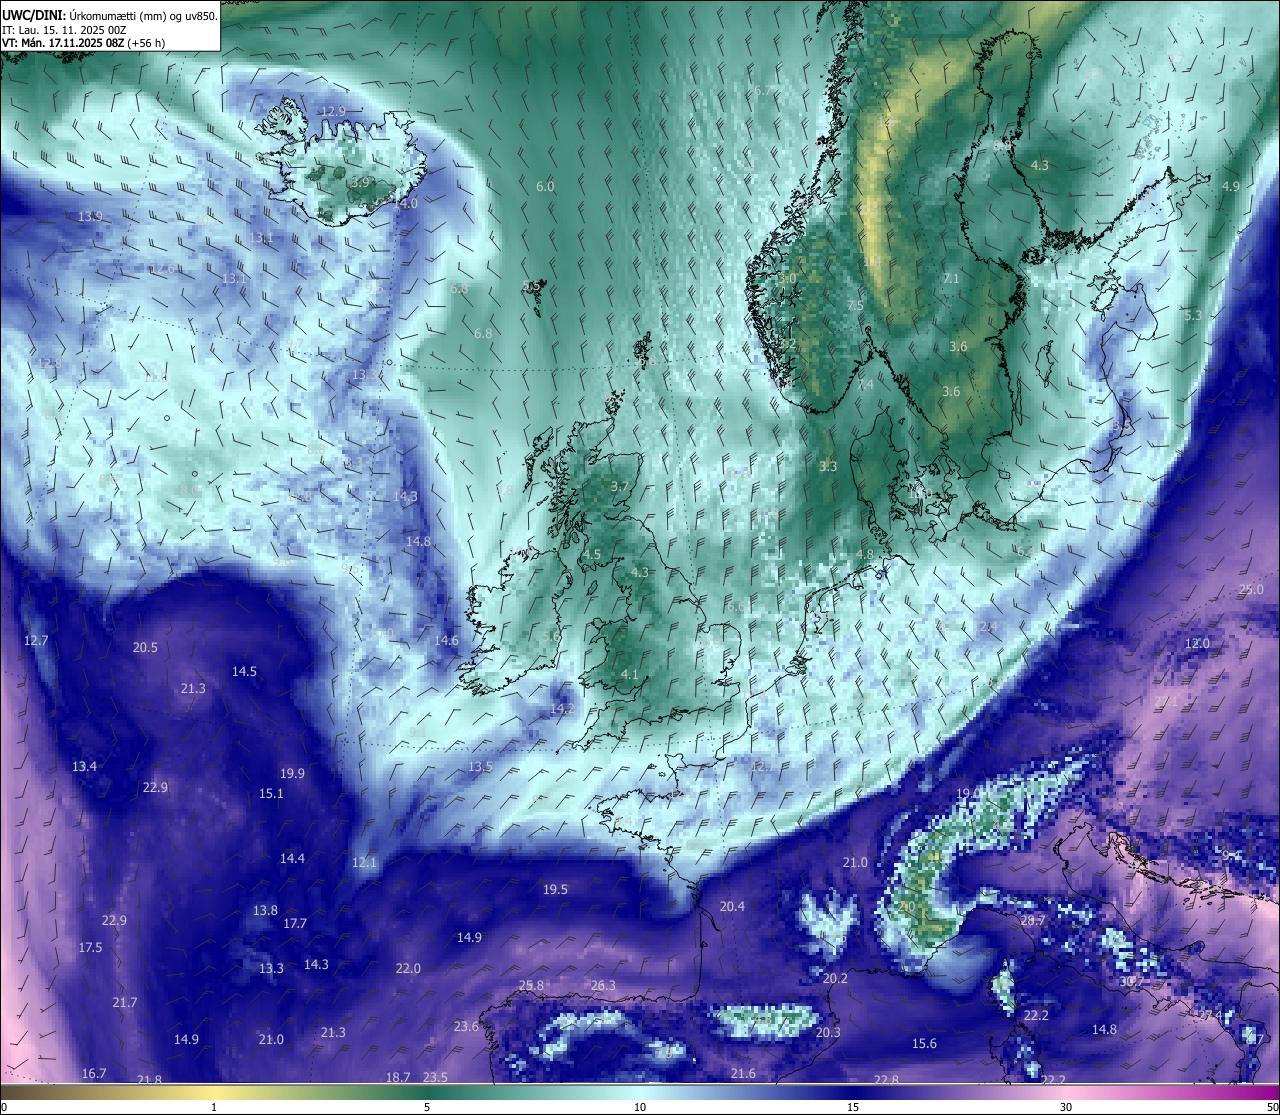The height and width of the screenshot is (1115, 1280).
Task: Click the 20.3 value over the eastern Pyrenees
Action: tap(828, 1033)
